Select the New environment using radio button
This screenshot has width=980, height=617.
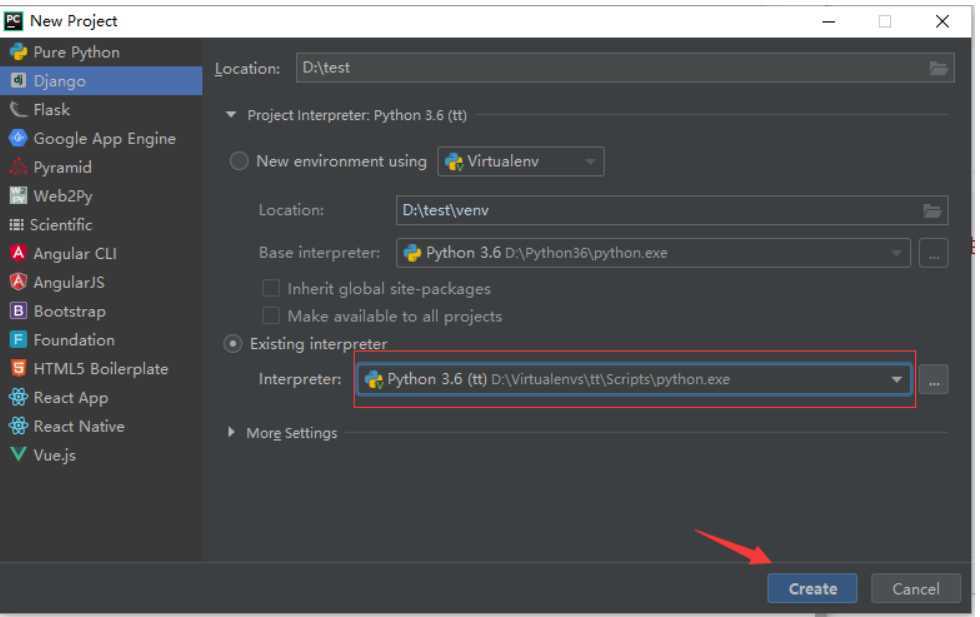(239, 161)
